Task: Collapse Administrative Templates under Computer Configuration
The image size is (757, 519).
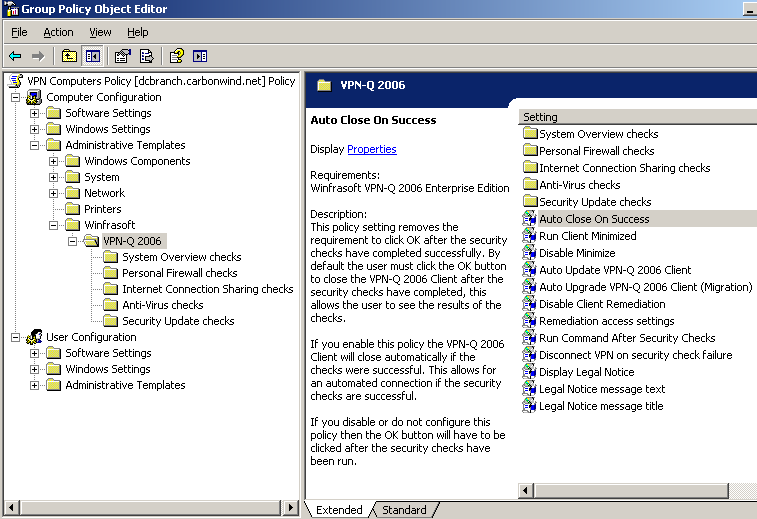Action: [x=34, y=145]
